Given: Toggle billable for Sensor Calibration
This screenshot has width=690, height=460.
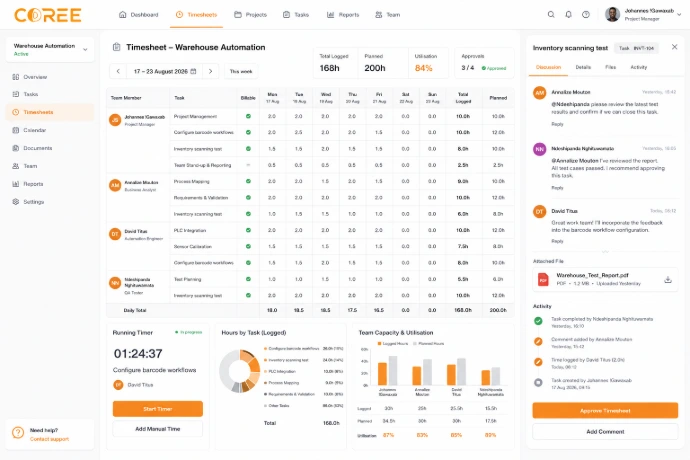Looking at the screenshot, I should [x=248, y=247].
